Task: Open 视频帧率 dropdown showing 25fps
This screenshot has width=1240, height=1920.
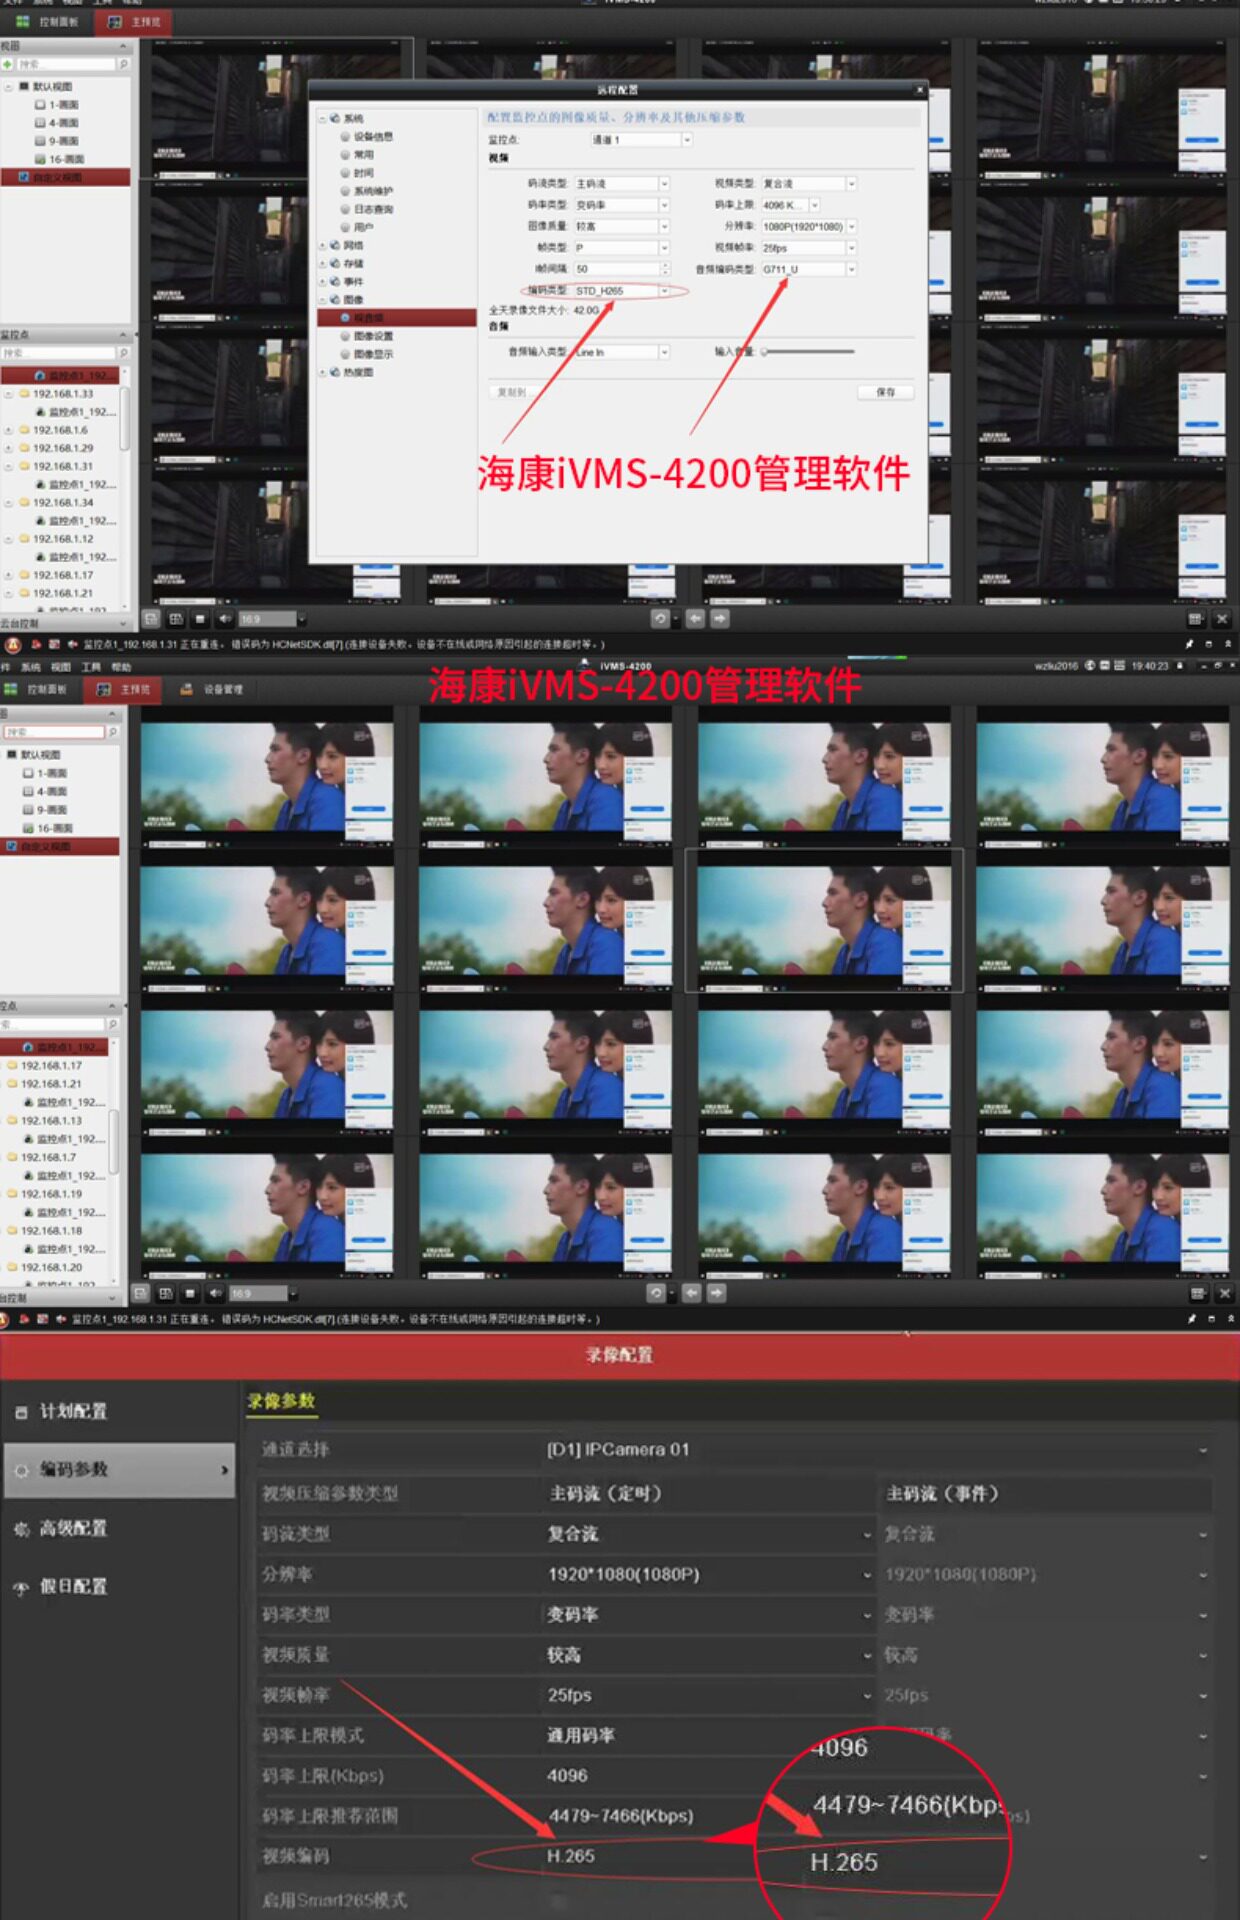Action: point(808,248)
